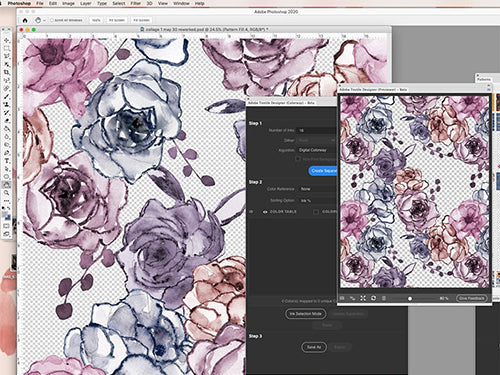Click the Fill Screen button
500x375 pixels.
pyautogui.click(x=142, y=20)
